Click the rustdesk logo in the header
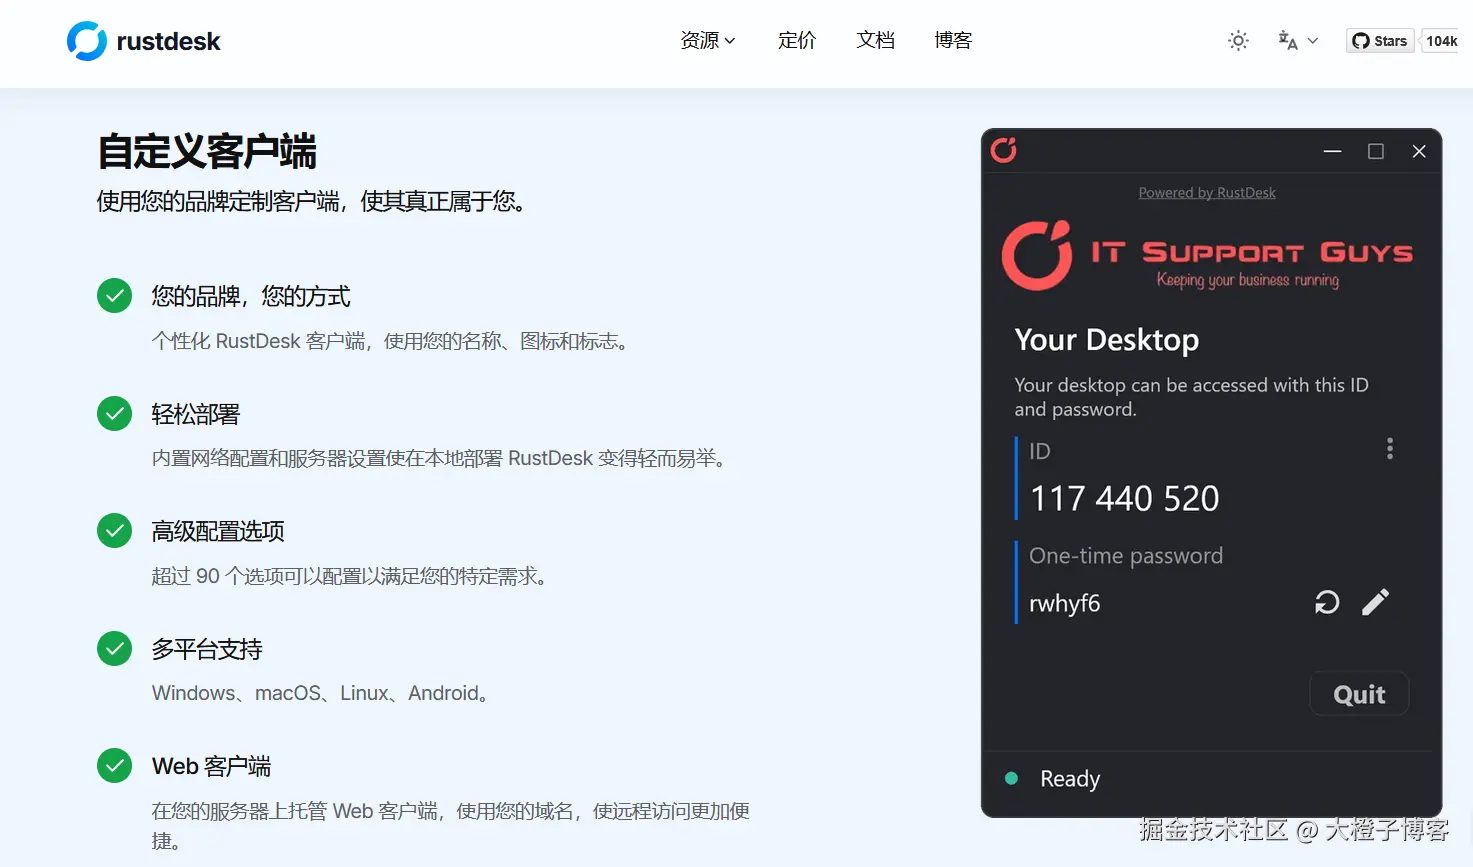Screen dimensions: 1473x867 click(143, 41)
